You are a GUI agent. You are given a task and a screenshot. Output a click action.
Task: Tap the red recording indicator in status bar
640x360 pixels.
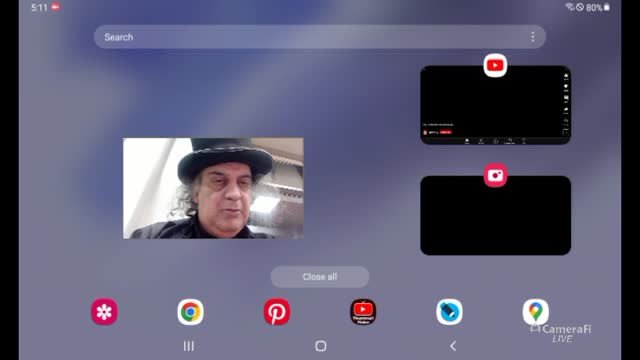tap(56, 7)
